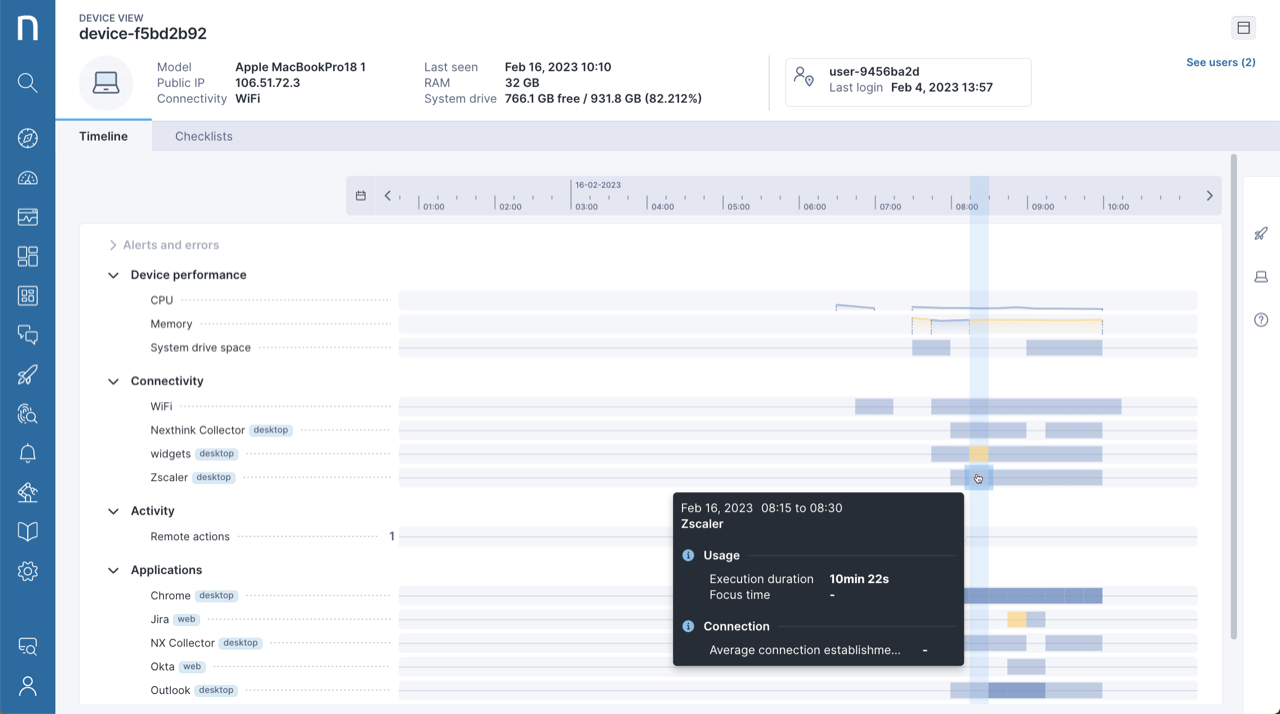This screenshot has height=714, width=1280.
Task: Switch to the Checklists tab
Action: [203, 135]
